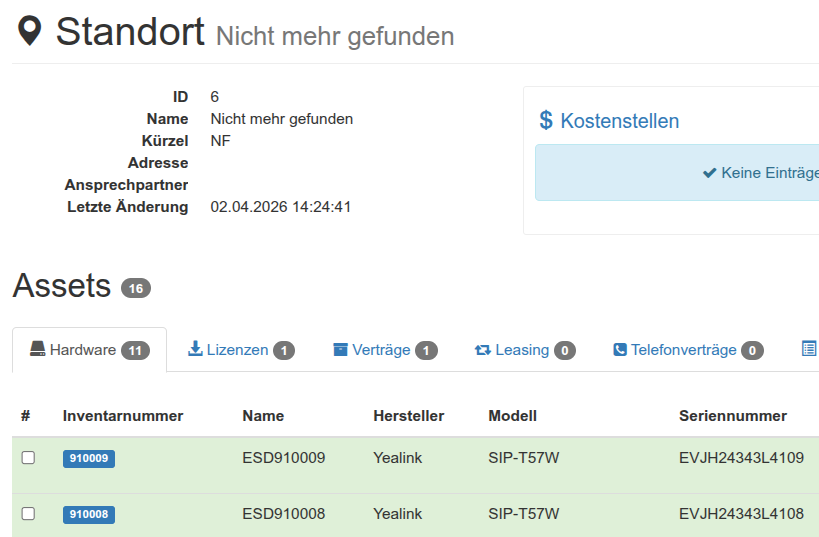Click the dollar sign icon for Kostenstellen

tap(546, 120)
